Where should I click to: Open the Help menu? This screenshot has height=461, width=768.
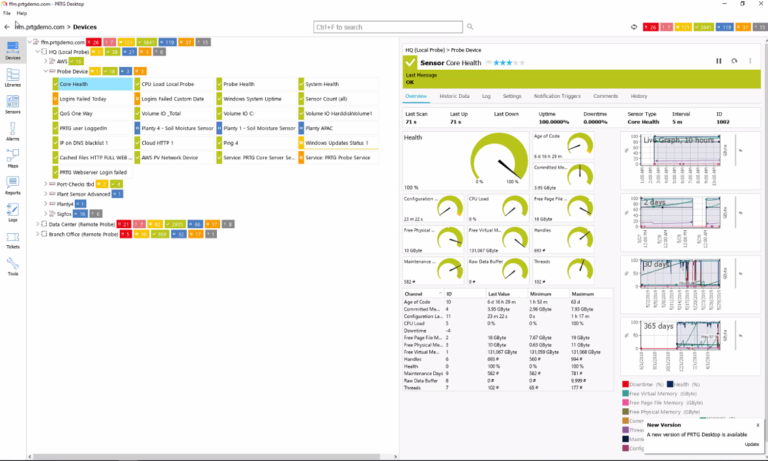22,13
